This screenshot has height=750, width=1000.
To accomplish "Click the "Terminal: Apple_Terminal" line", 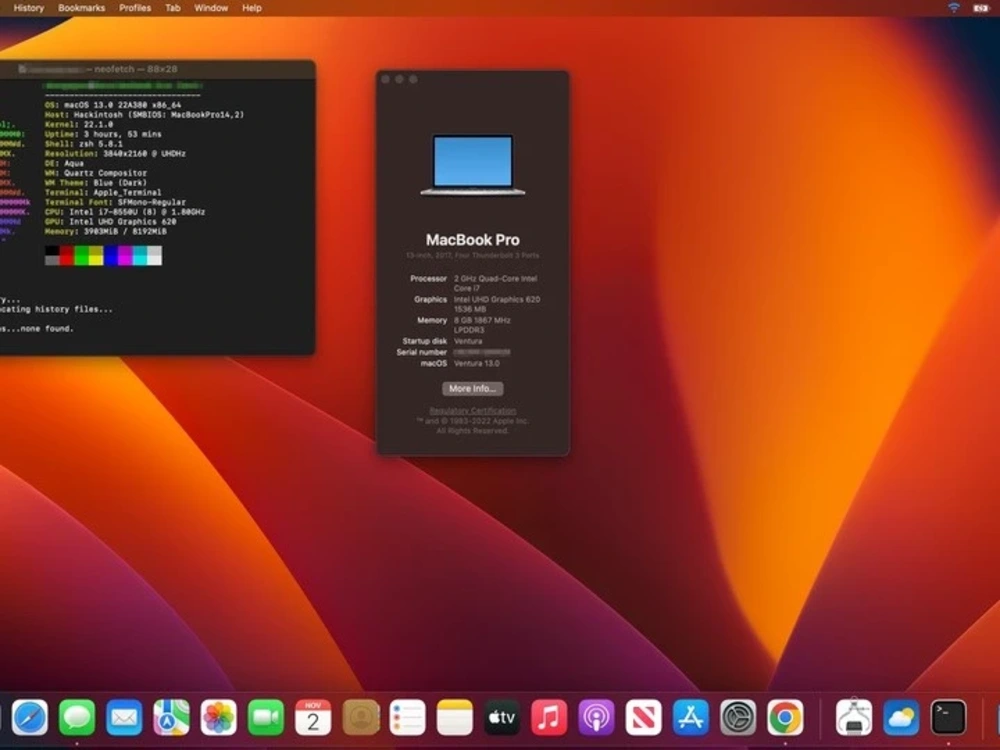I will click(x=103, y=192).
